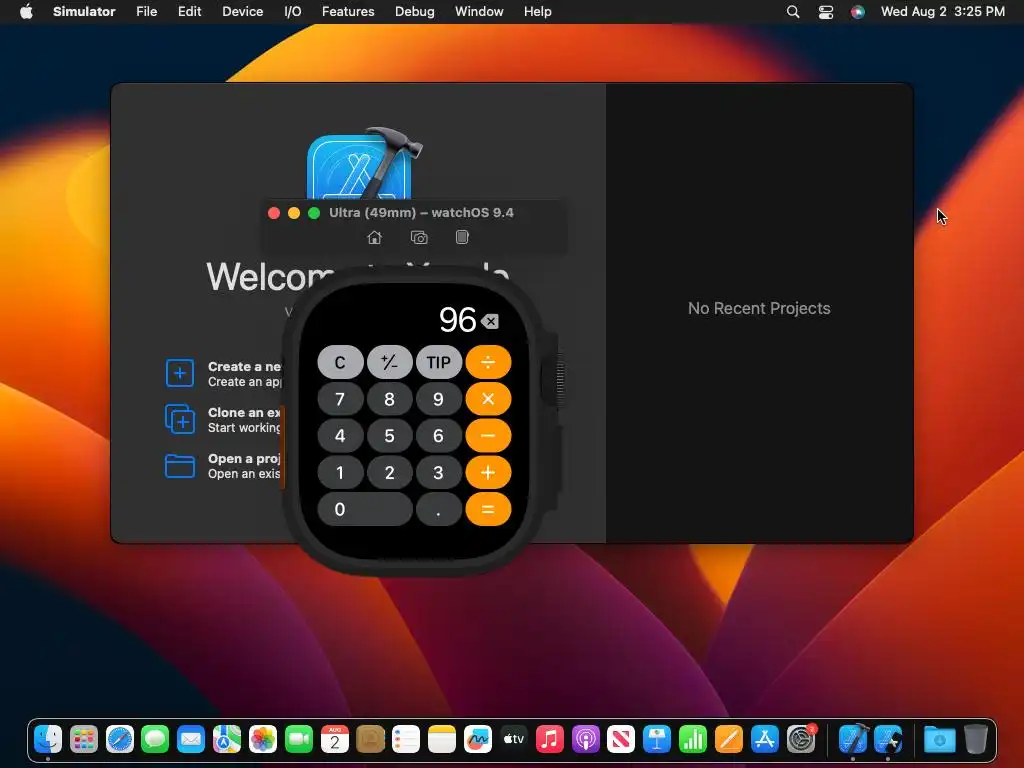Viewport: 1024px width, 768px height.
Task: Tap the equals key
Action: (488, 509)
